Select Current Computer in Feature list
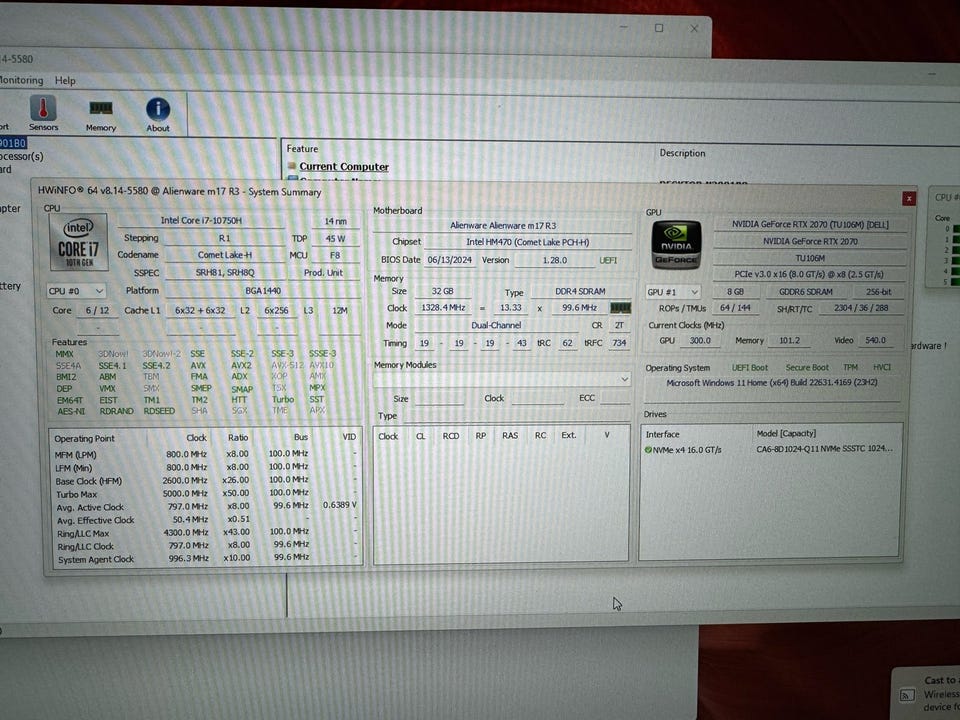This screenshot has width=960, height=720. [344, 167]
